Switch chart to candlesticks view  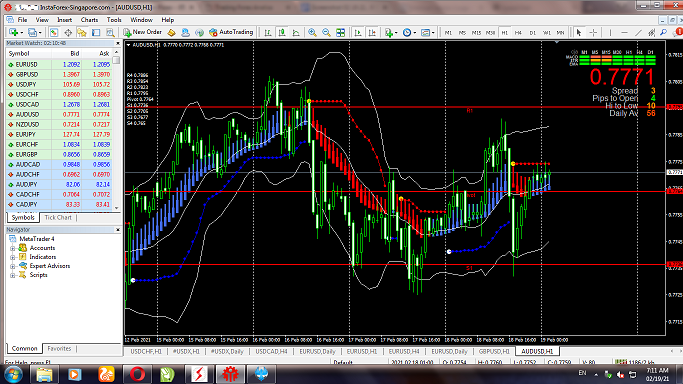tap(282, 32)
